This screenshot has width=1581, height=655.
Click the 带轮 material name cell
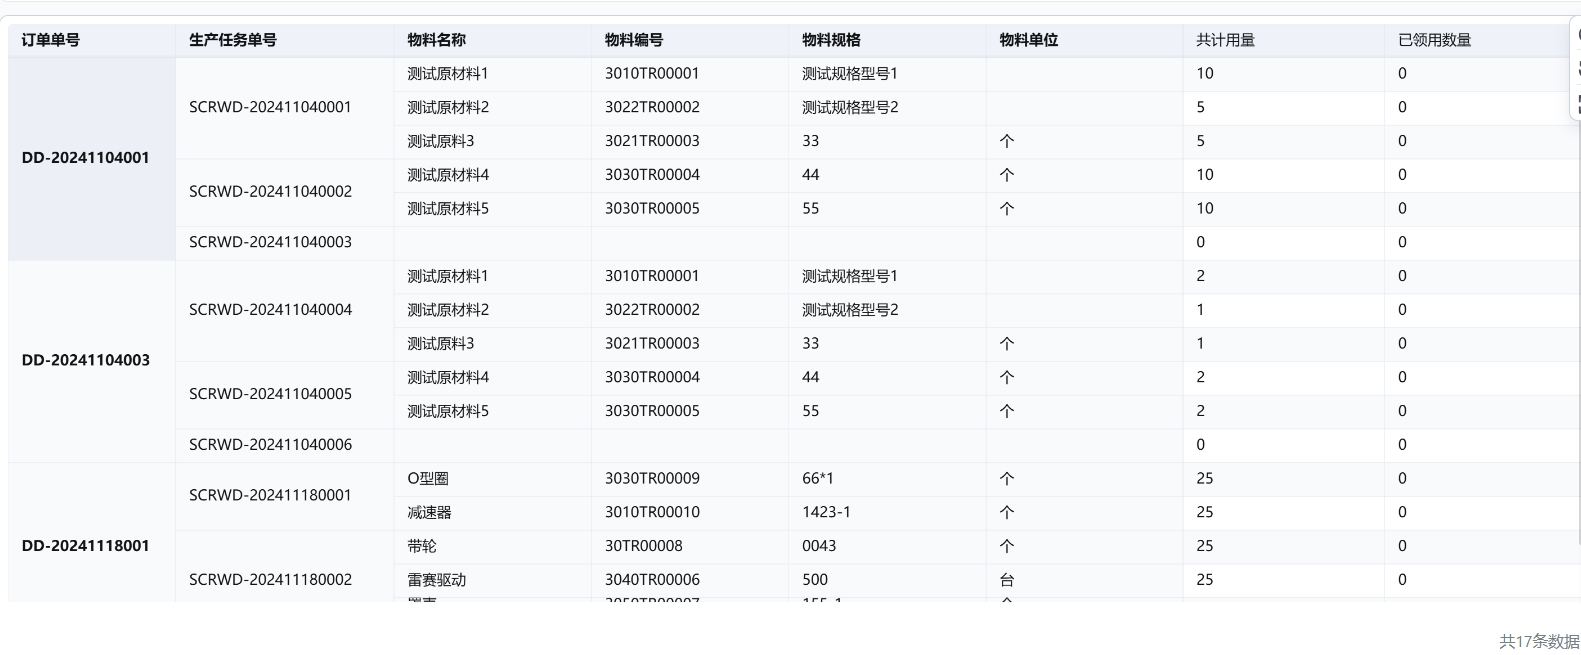(x=422, y=546)
